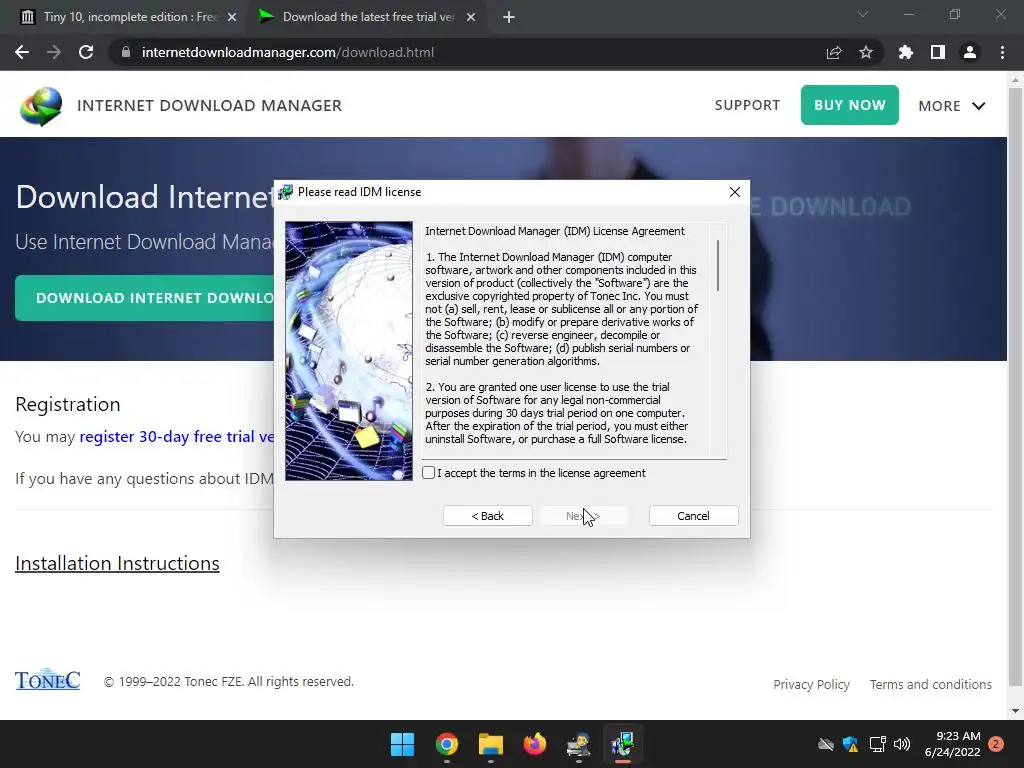Click the Chrome forward arrow

coord(54,52)
